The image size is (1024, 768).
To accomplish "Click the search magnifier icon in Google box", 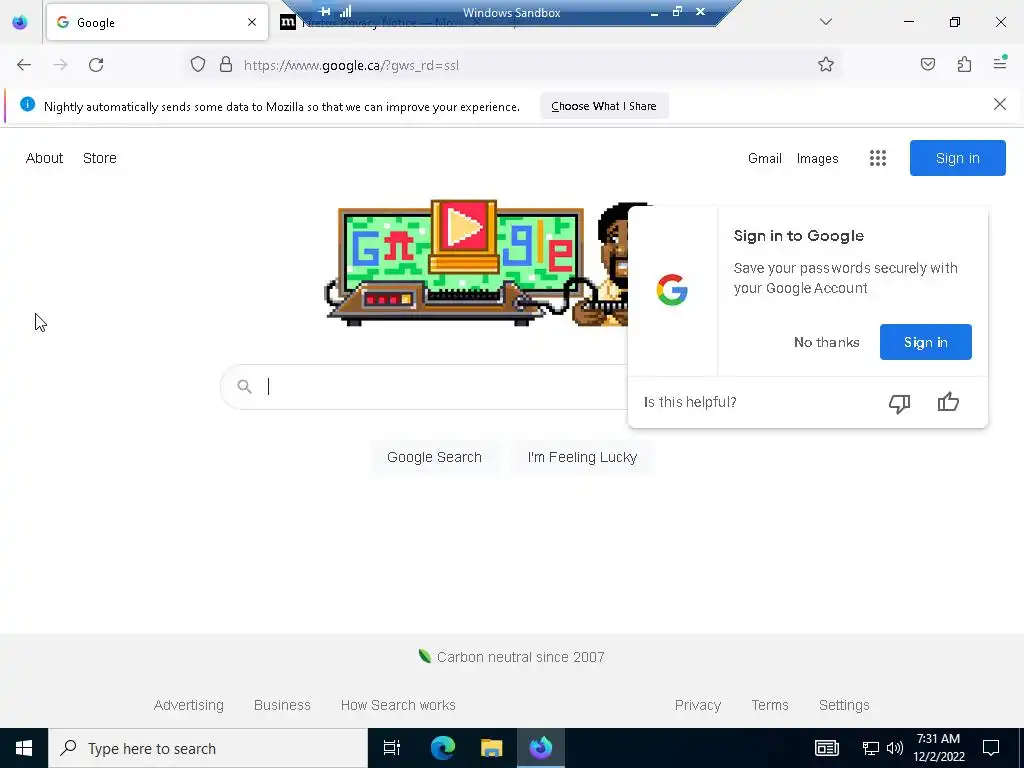I will (x=244, y=387).
